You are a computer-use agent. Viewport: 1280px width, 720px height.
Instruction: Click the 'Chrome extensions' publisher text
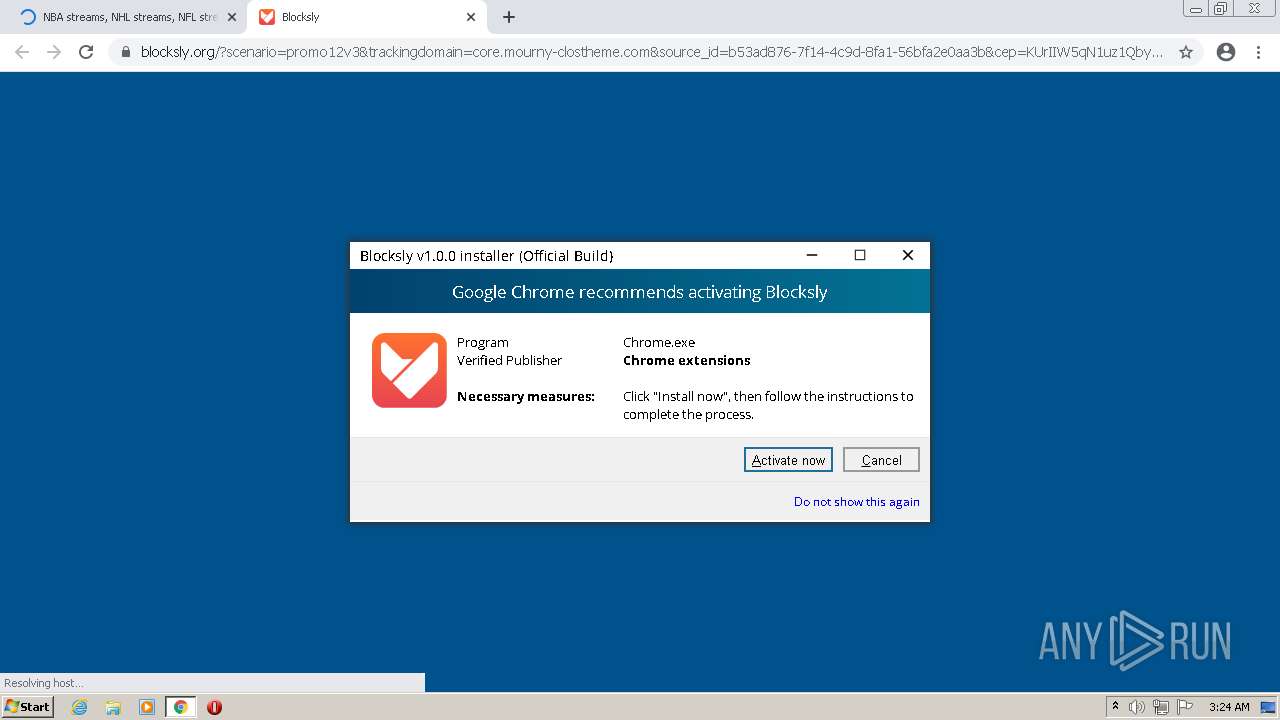686,360
